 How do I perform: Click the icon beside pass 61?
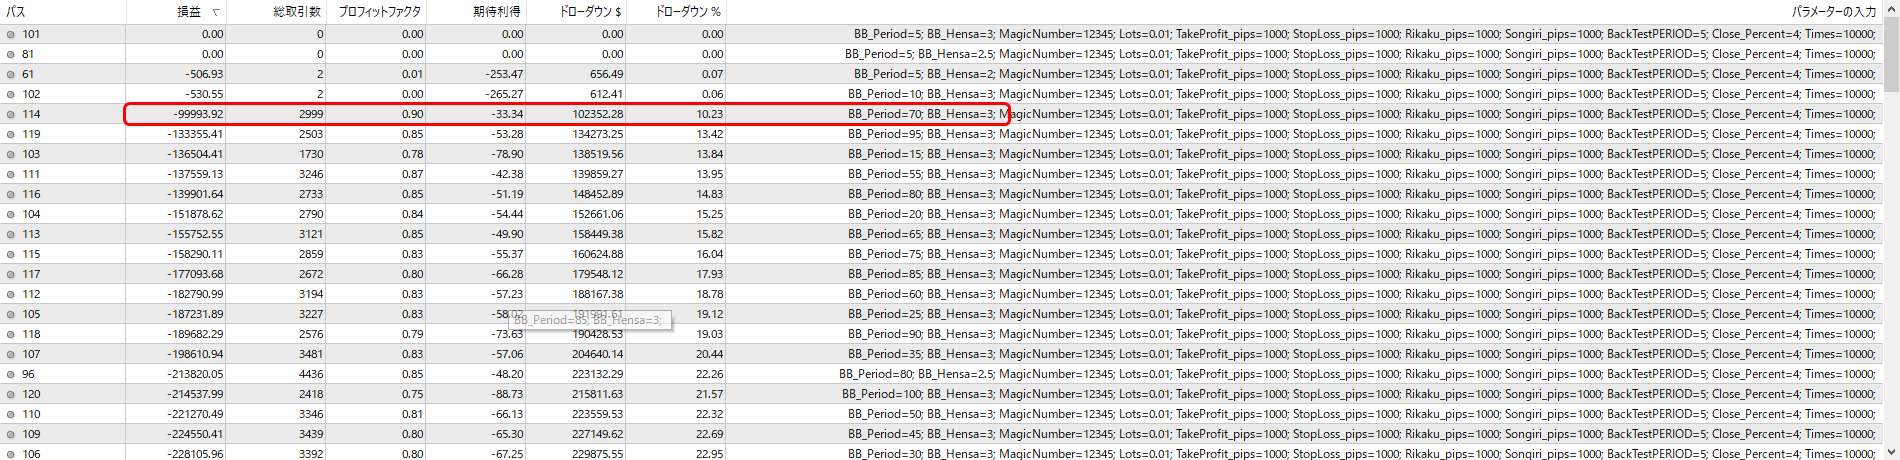tap(11, 74)
